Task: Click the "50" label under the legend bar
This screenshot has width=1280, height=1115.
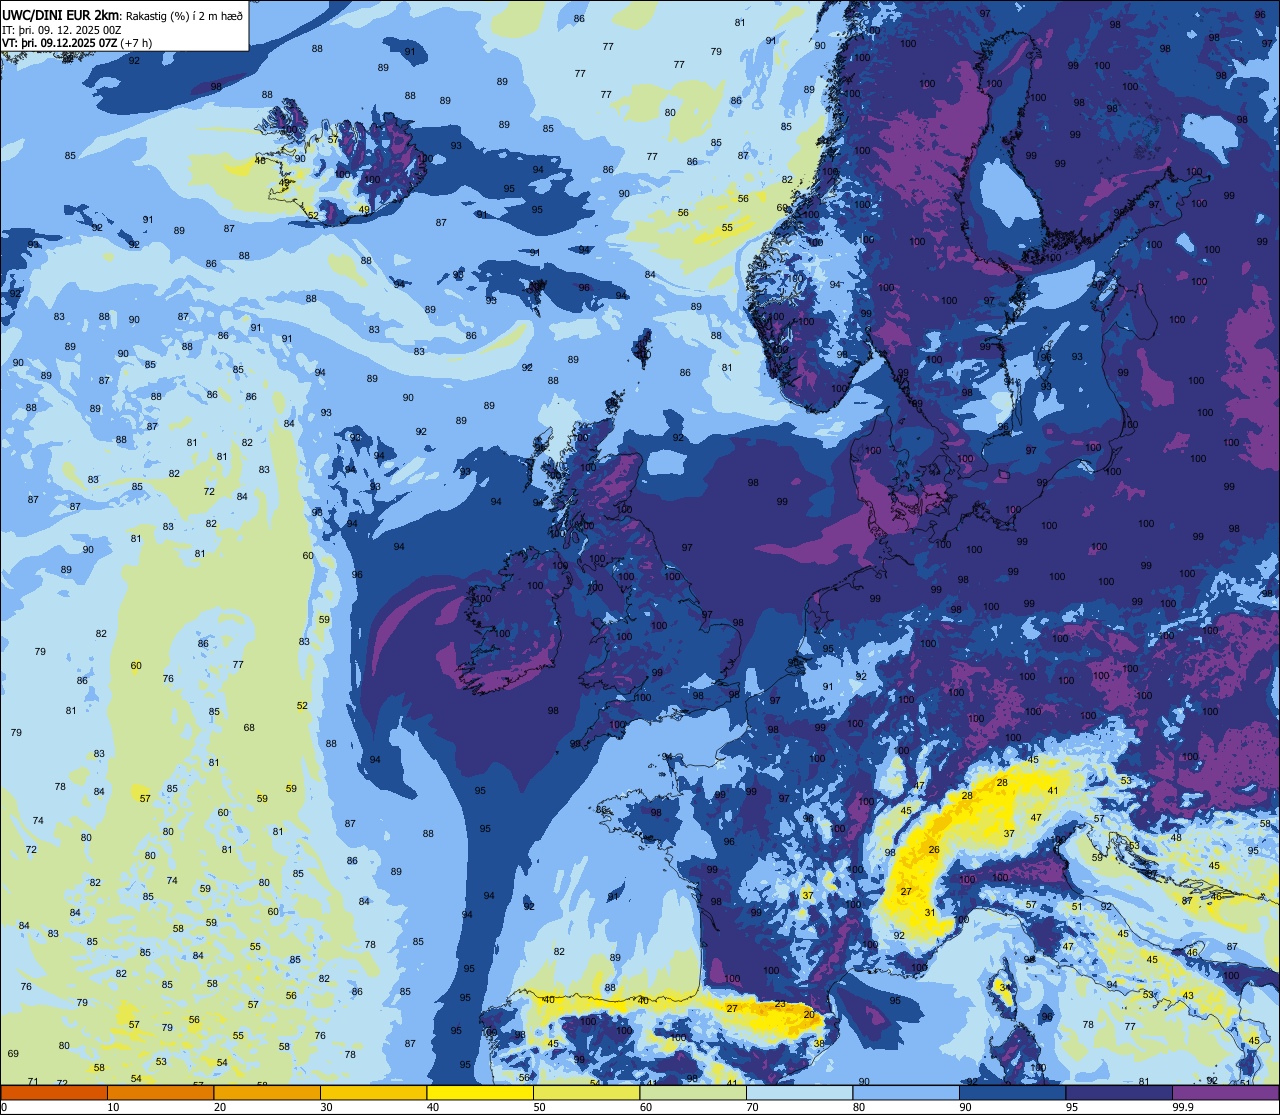Action: tap(540, 1107)
